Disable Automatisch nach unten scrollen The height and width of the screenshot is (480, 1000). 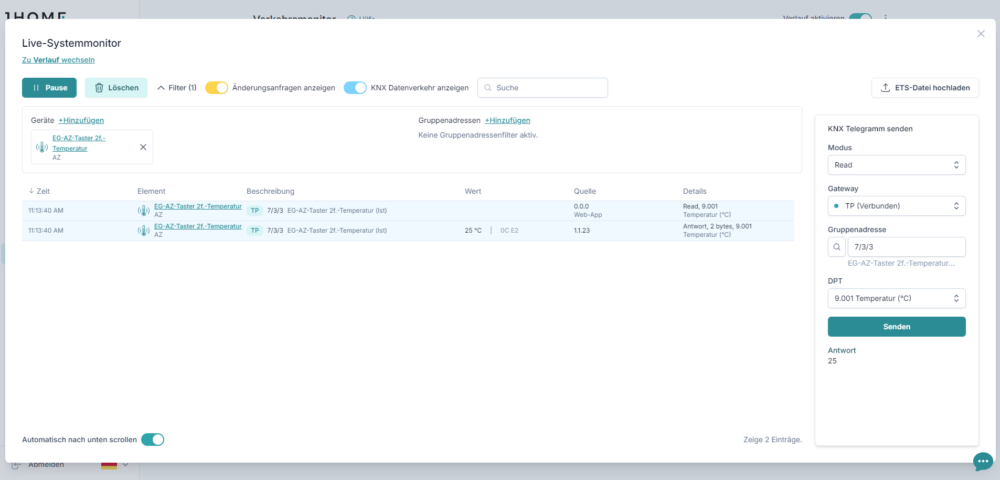click(x=152, y=439)
